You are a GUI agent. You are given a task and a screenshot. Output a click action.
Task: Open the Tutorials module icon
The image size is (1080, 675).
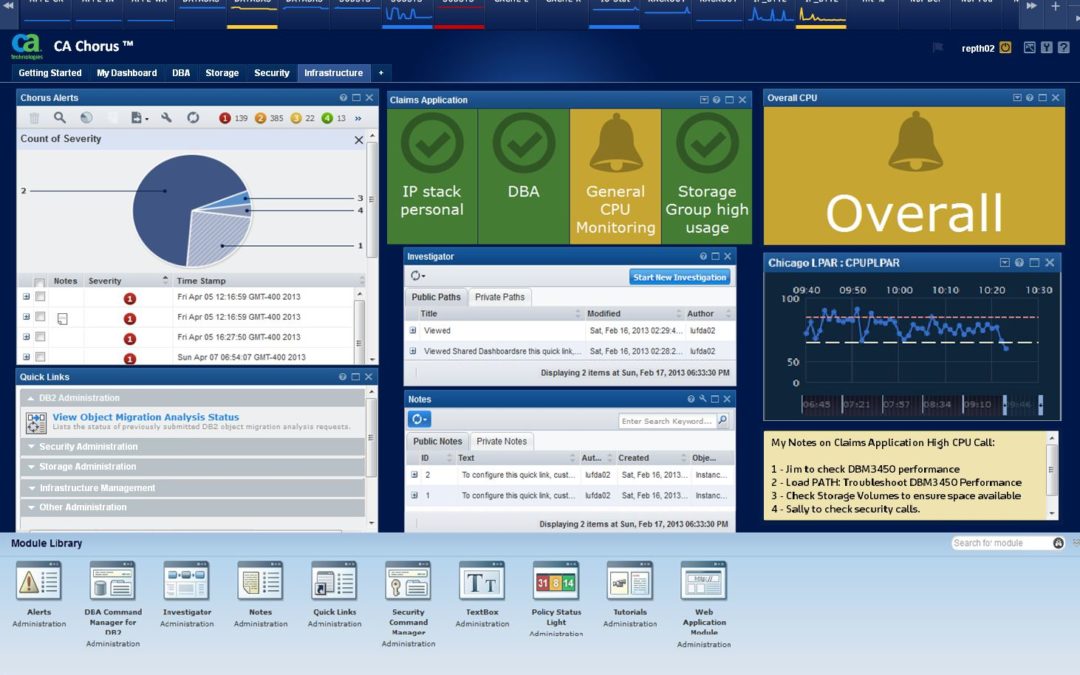click(x=630, y=581)
